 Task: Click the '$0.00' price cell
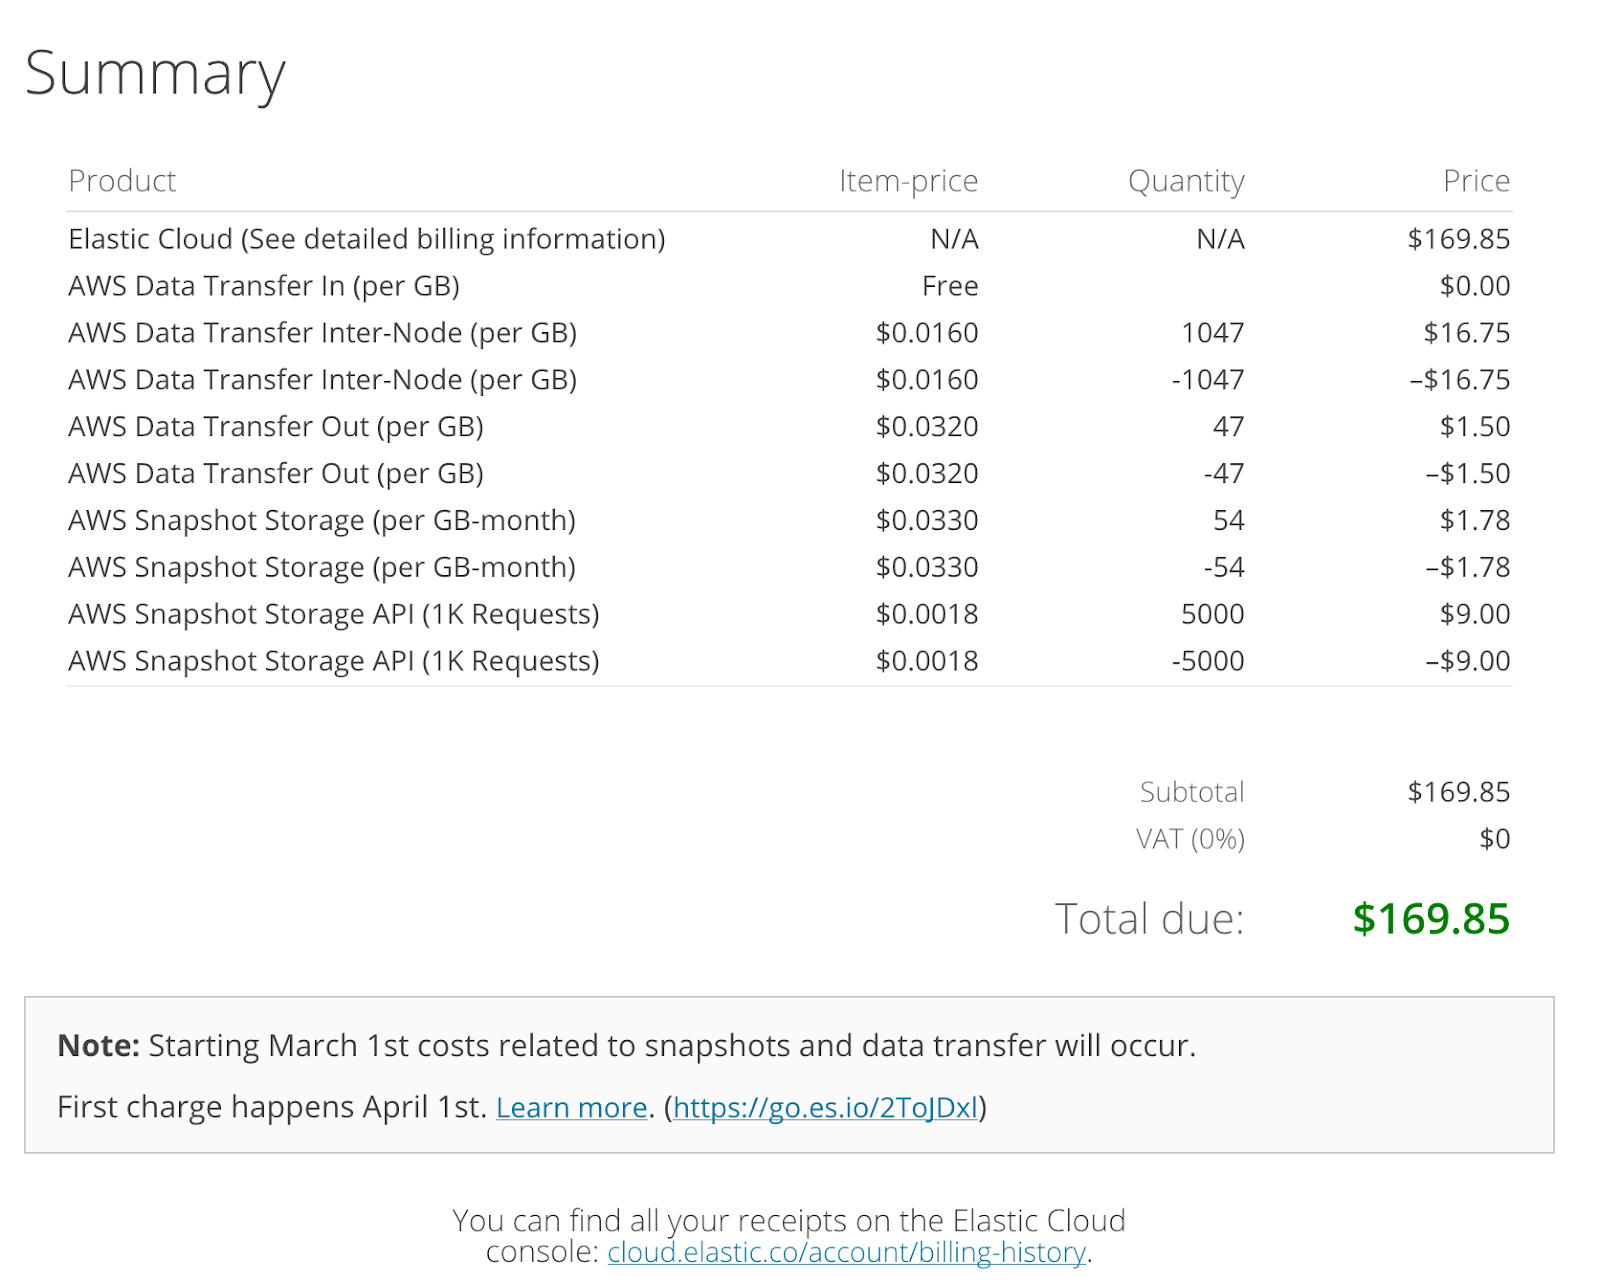(1475, 286)
